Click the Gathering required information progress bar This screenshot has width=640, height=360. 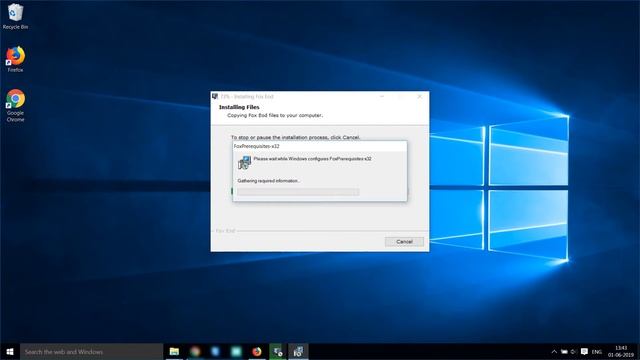[x=298, y=192]
